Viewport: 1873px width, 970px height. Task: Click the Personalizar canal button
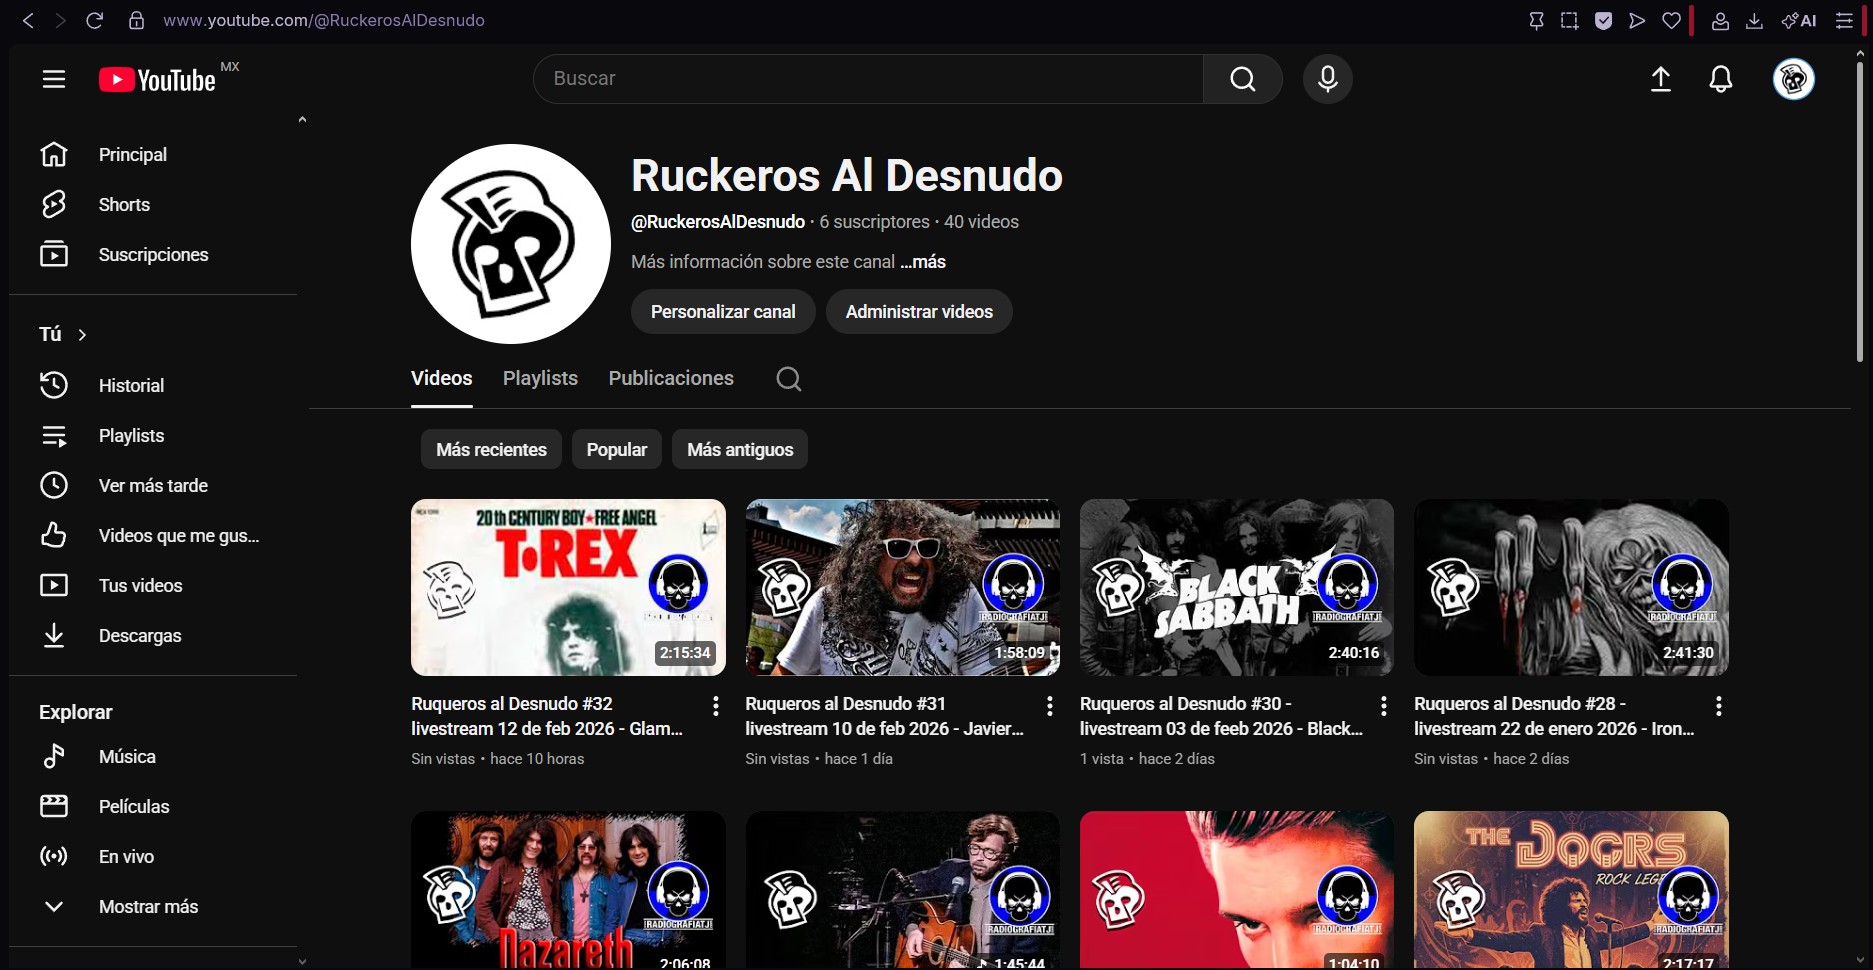[722, 311]
